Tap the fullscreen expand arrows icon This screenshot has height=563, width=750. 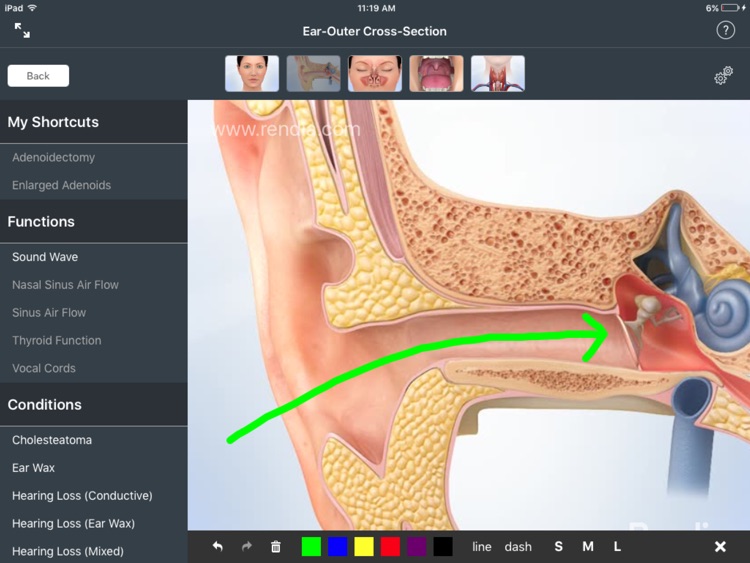[22, 30]
